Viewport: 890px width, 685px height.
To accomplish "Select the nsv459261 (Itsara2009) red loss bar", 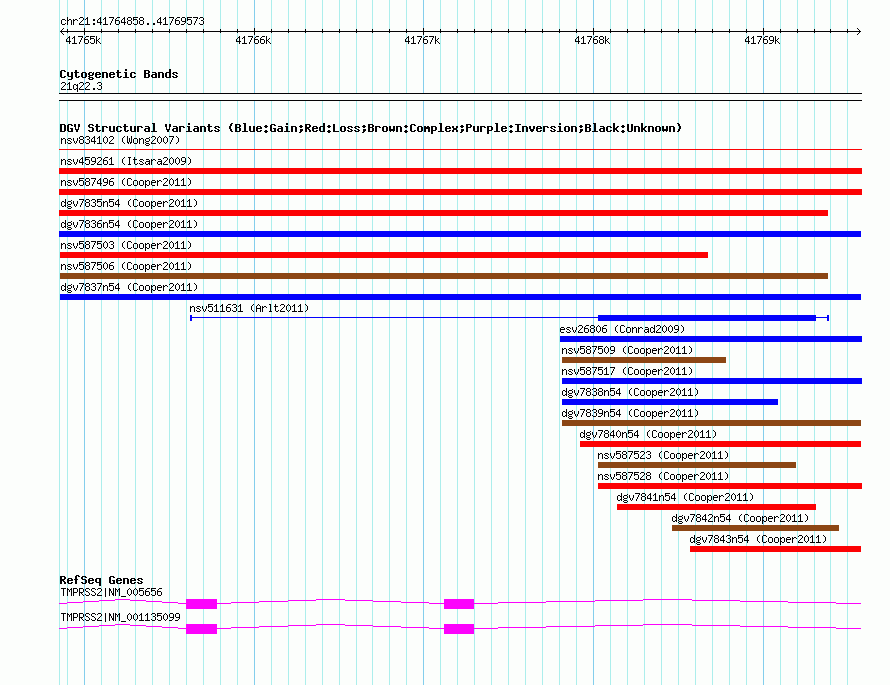I will click(x=460, y=171).
